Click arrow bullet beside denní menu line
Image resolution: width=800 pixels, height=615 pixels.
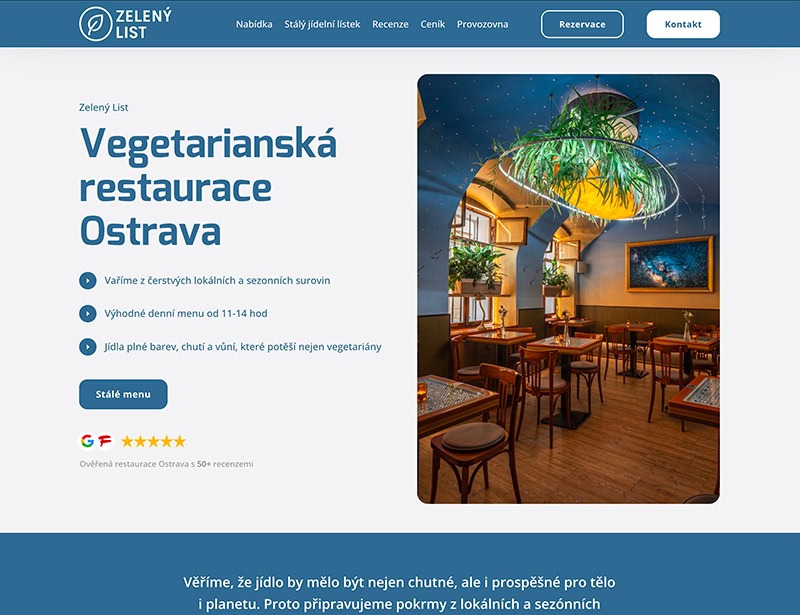[x=88, y=313]
